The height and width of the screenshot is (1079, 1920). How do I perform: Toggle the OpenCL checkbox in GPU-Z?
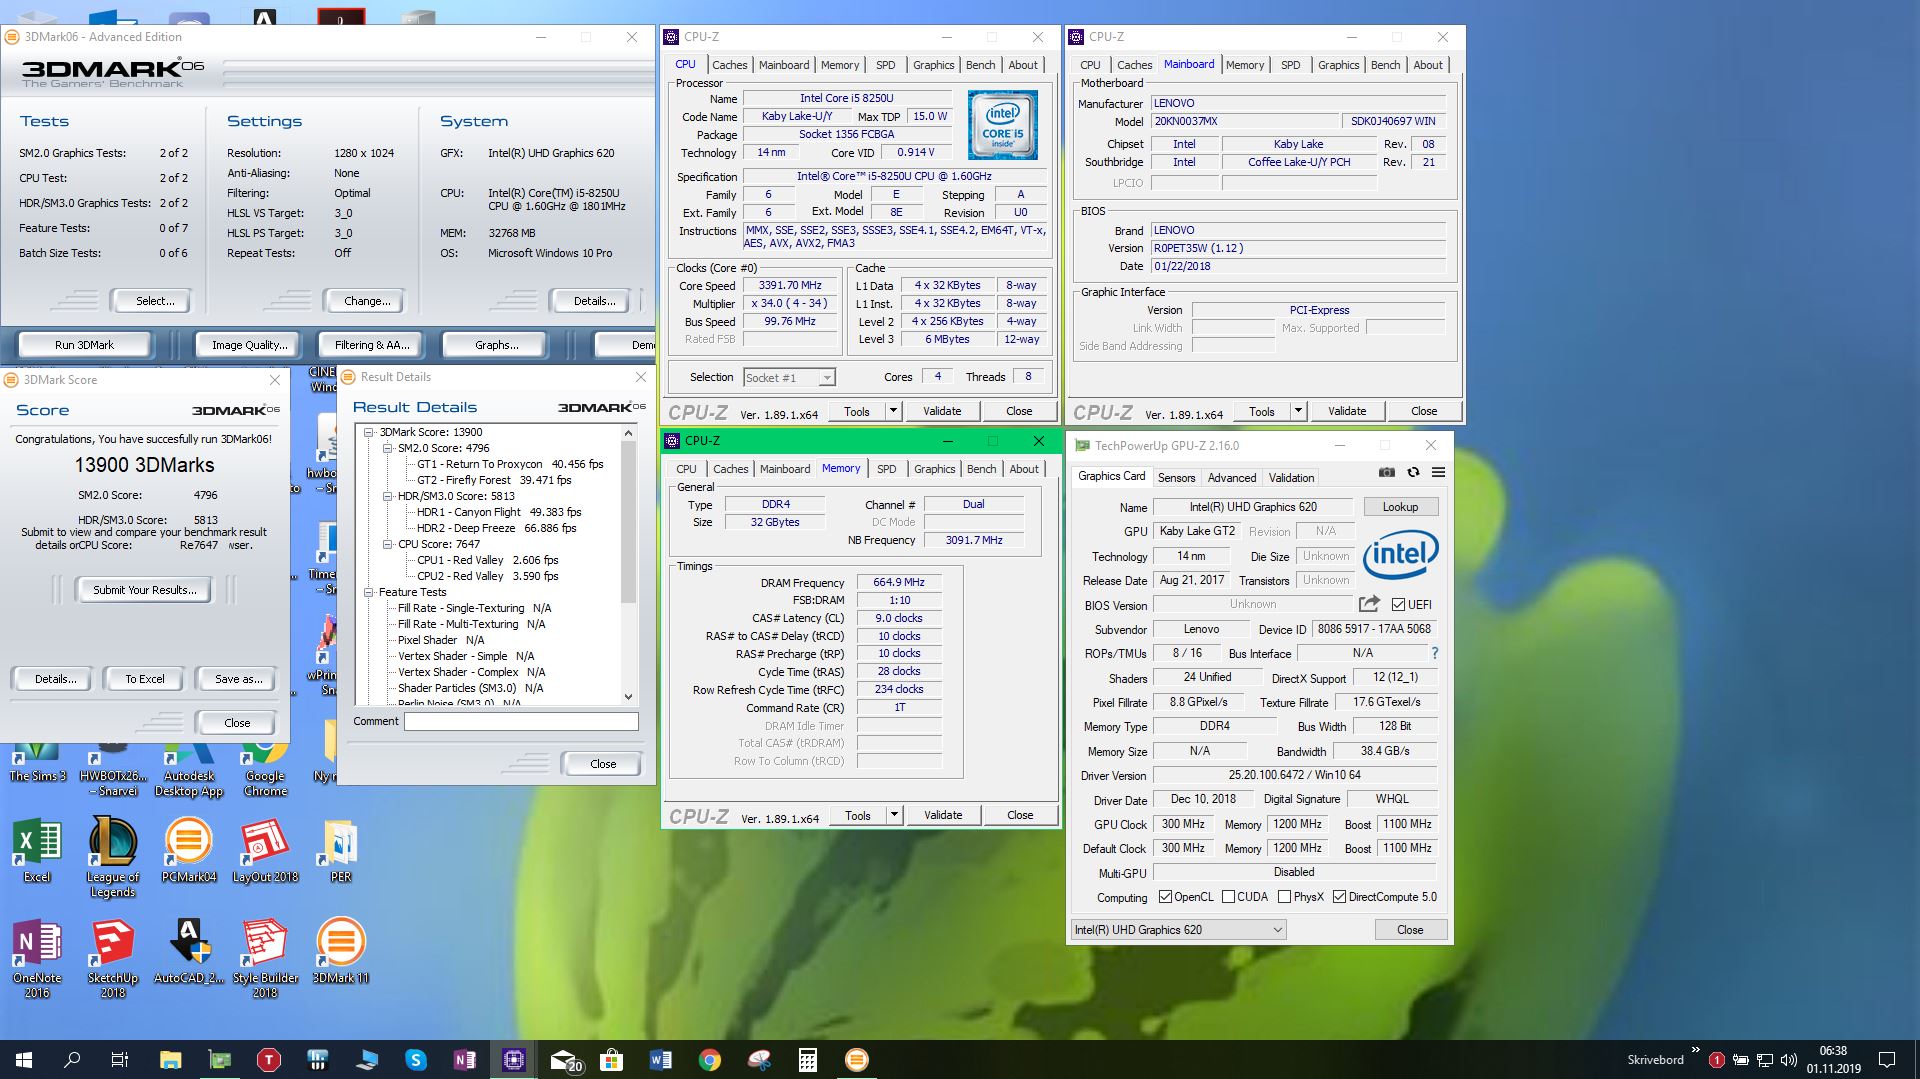click(1165, 897)
